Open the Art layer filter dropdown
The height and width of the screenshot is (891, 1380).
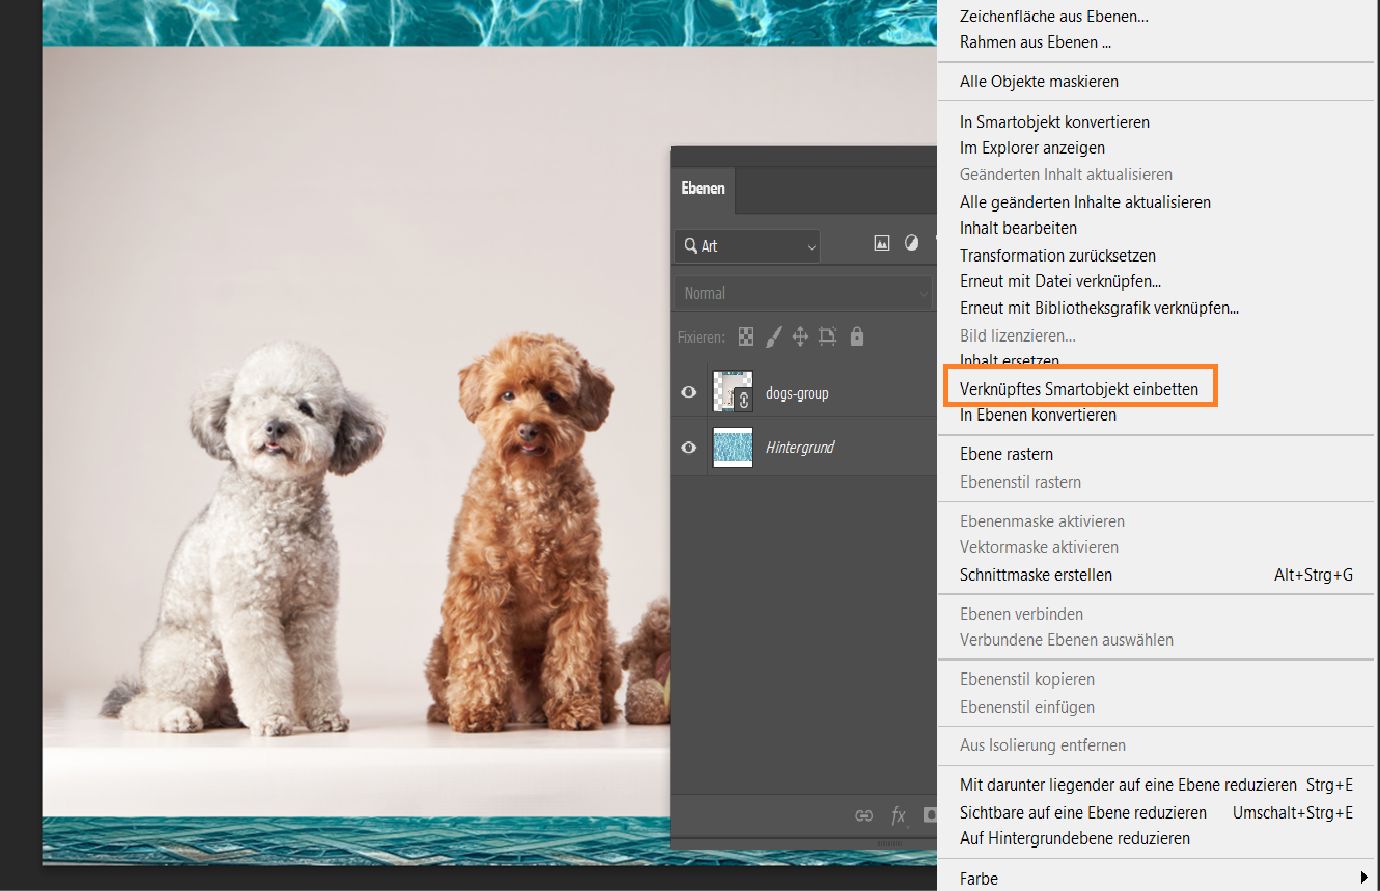click(747, 246)
